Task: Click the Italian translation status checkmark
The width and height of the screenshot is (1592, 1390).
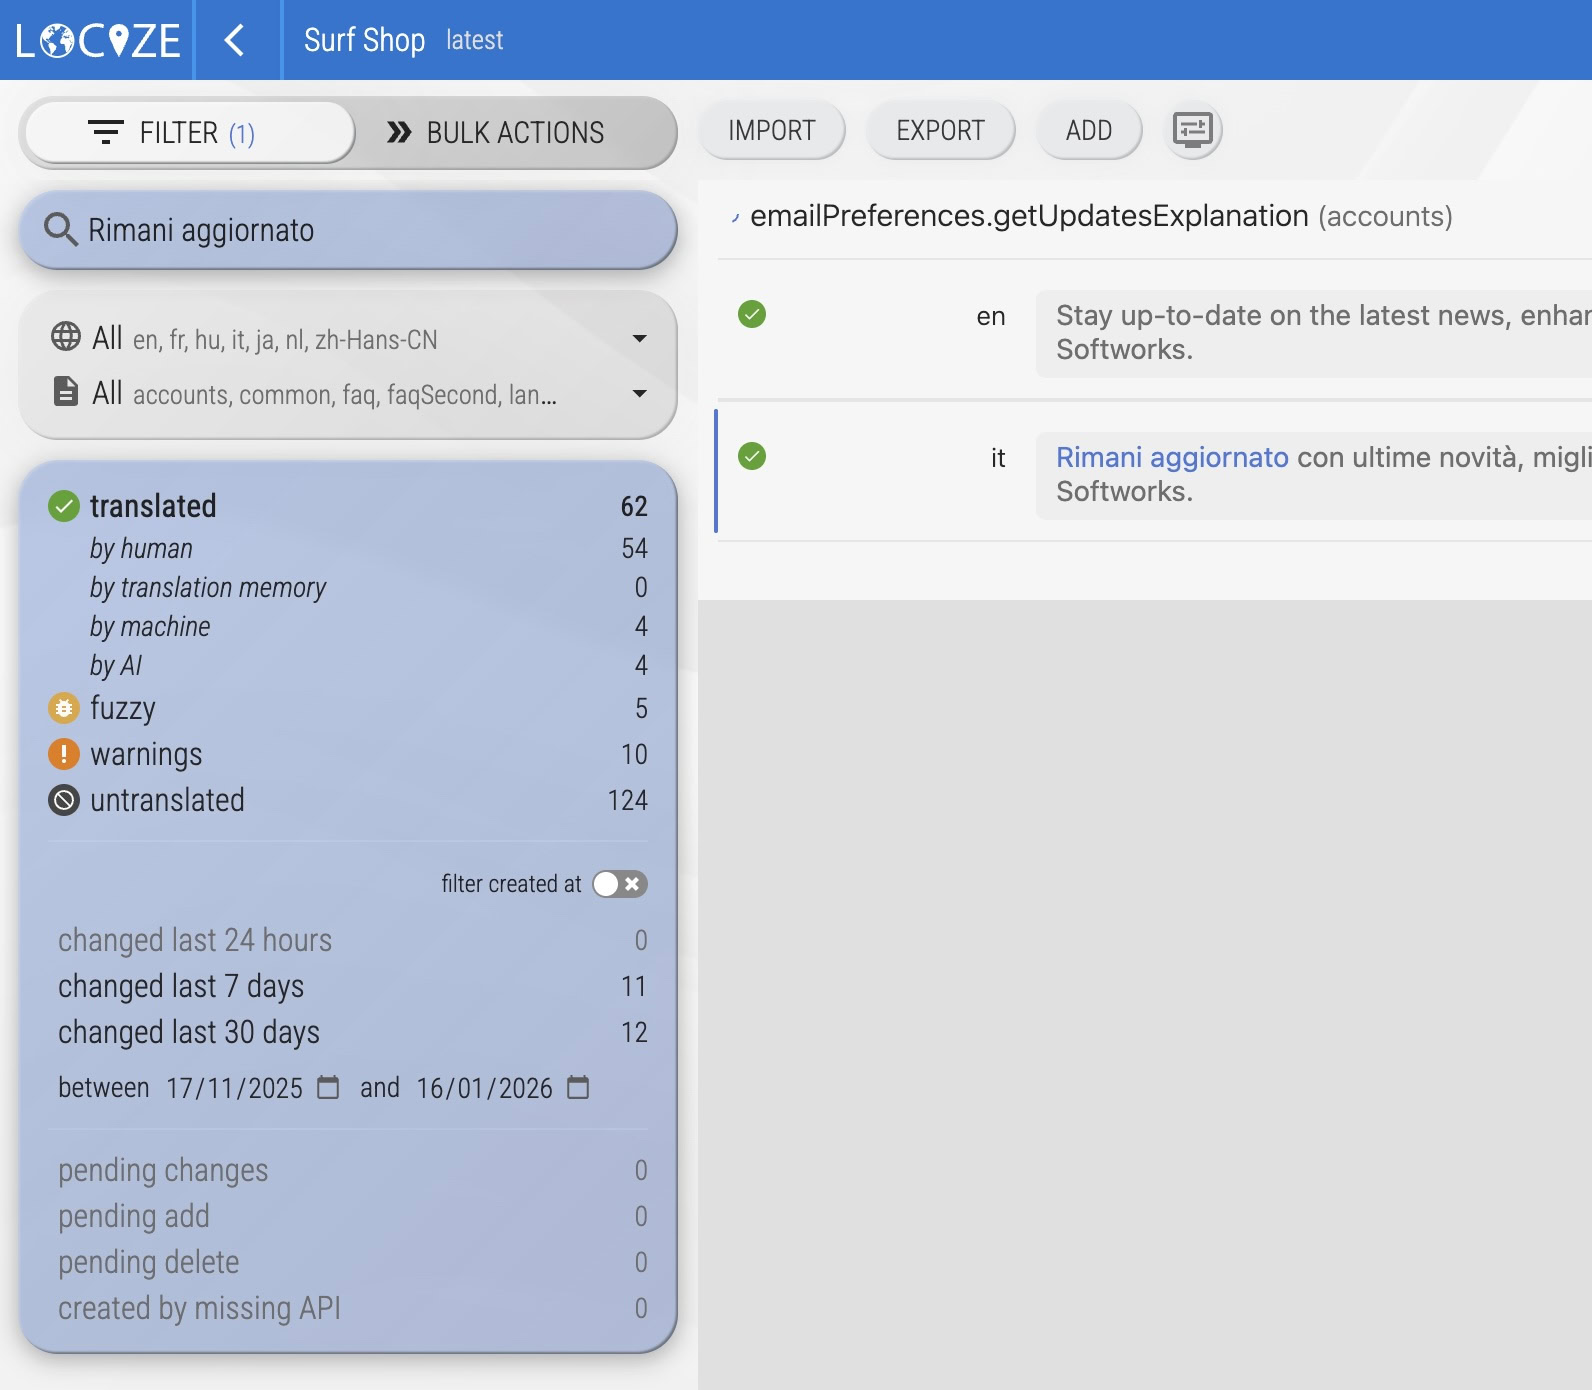Action: click(x=752, y=457)
